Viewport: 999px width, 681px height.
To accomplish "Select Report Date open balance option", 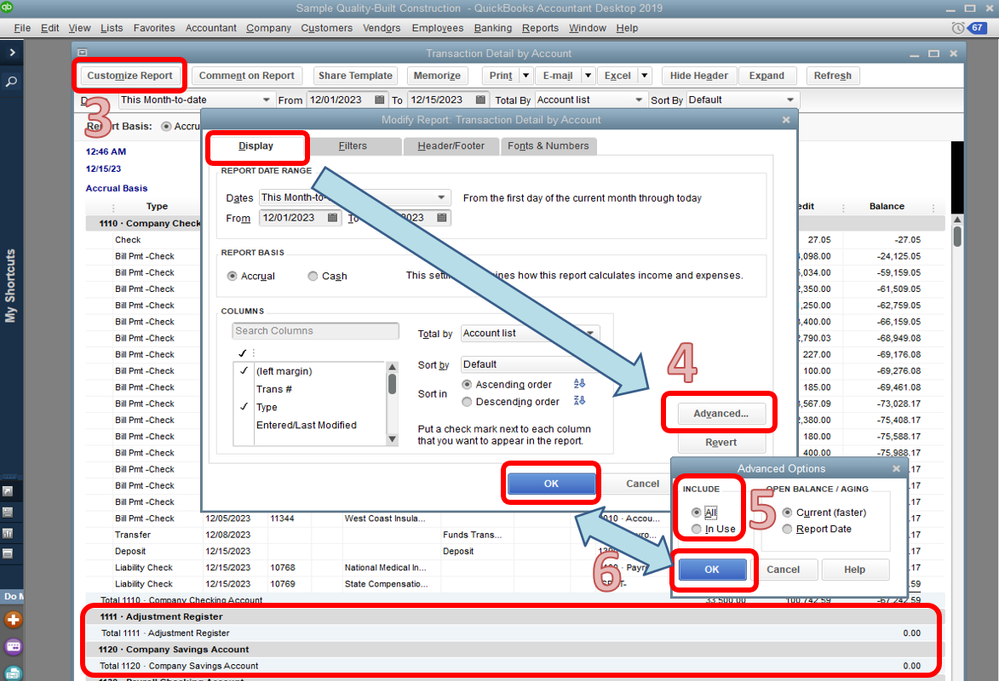I will (x=787, y=529).
